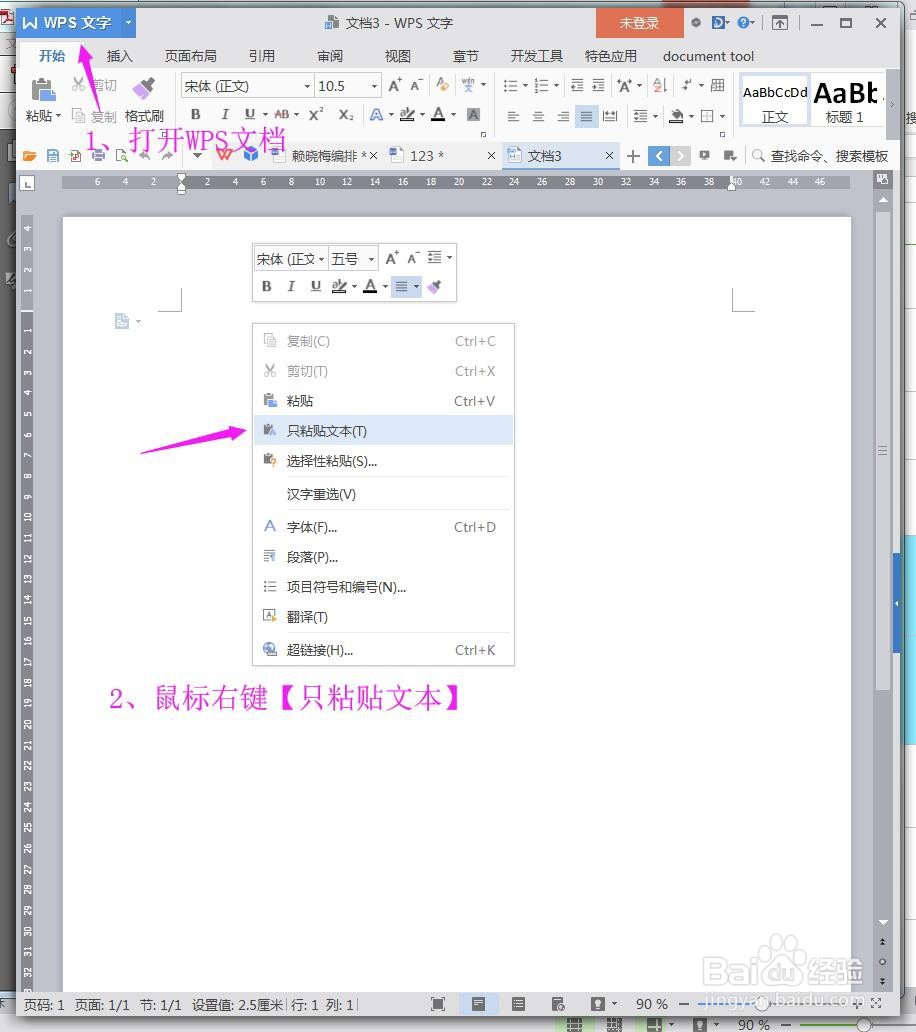The image size is (916, 1032).
Task: Click the print preview icon
Action: 121,156
